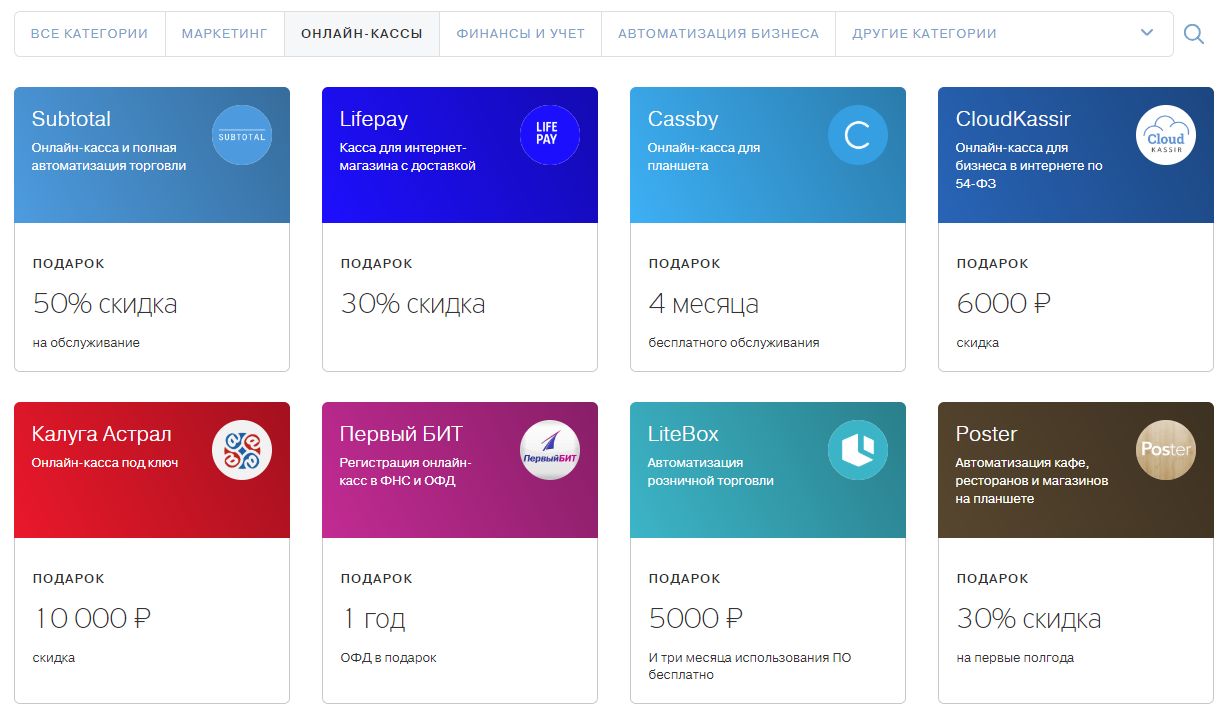Image resolution: width=1224 pixels, height=712 pixels.
Task: Click the search magnifier icon
Action: 1193,34
